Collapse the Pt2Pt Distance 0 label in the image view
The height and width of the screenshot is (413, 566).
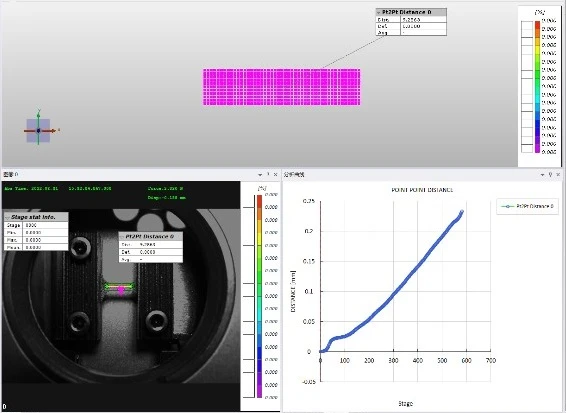pyautogui.click(x=122, y=236)
